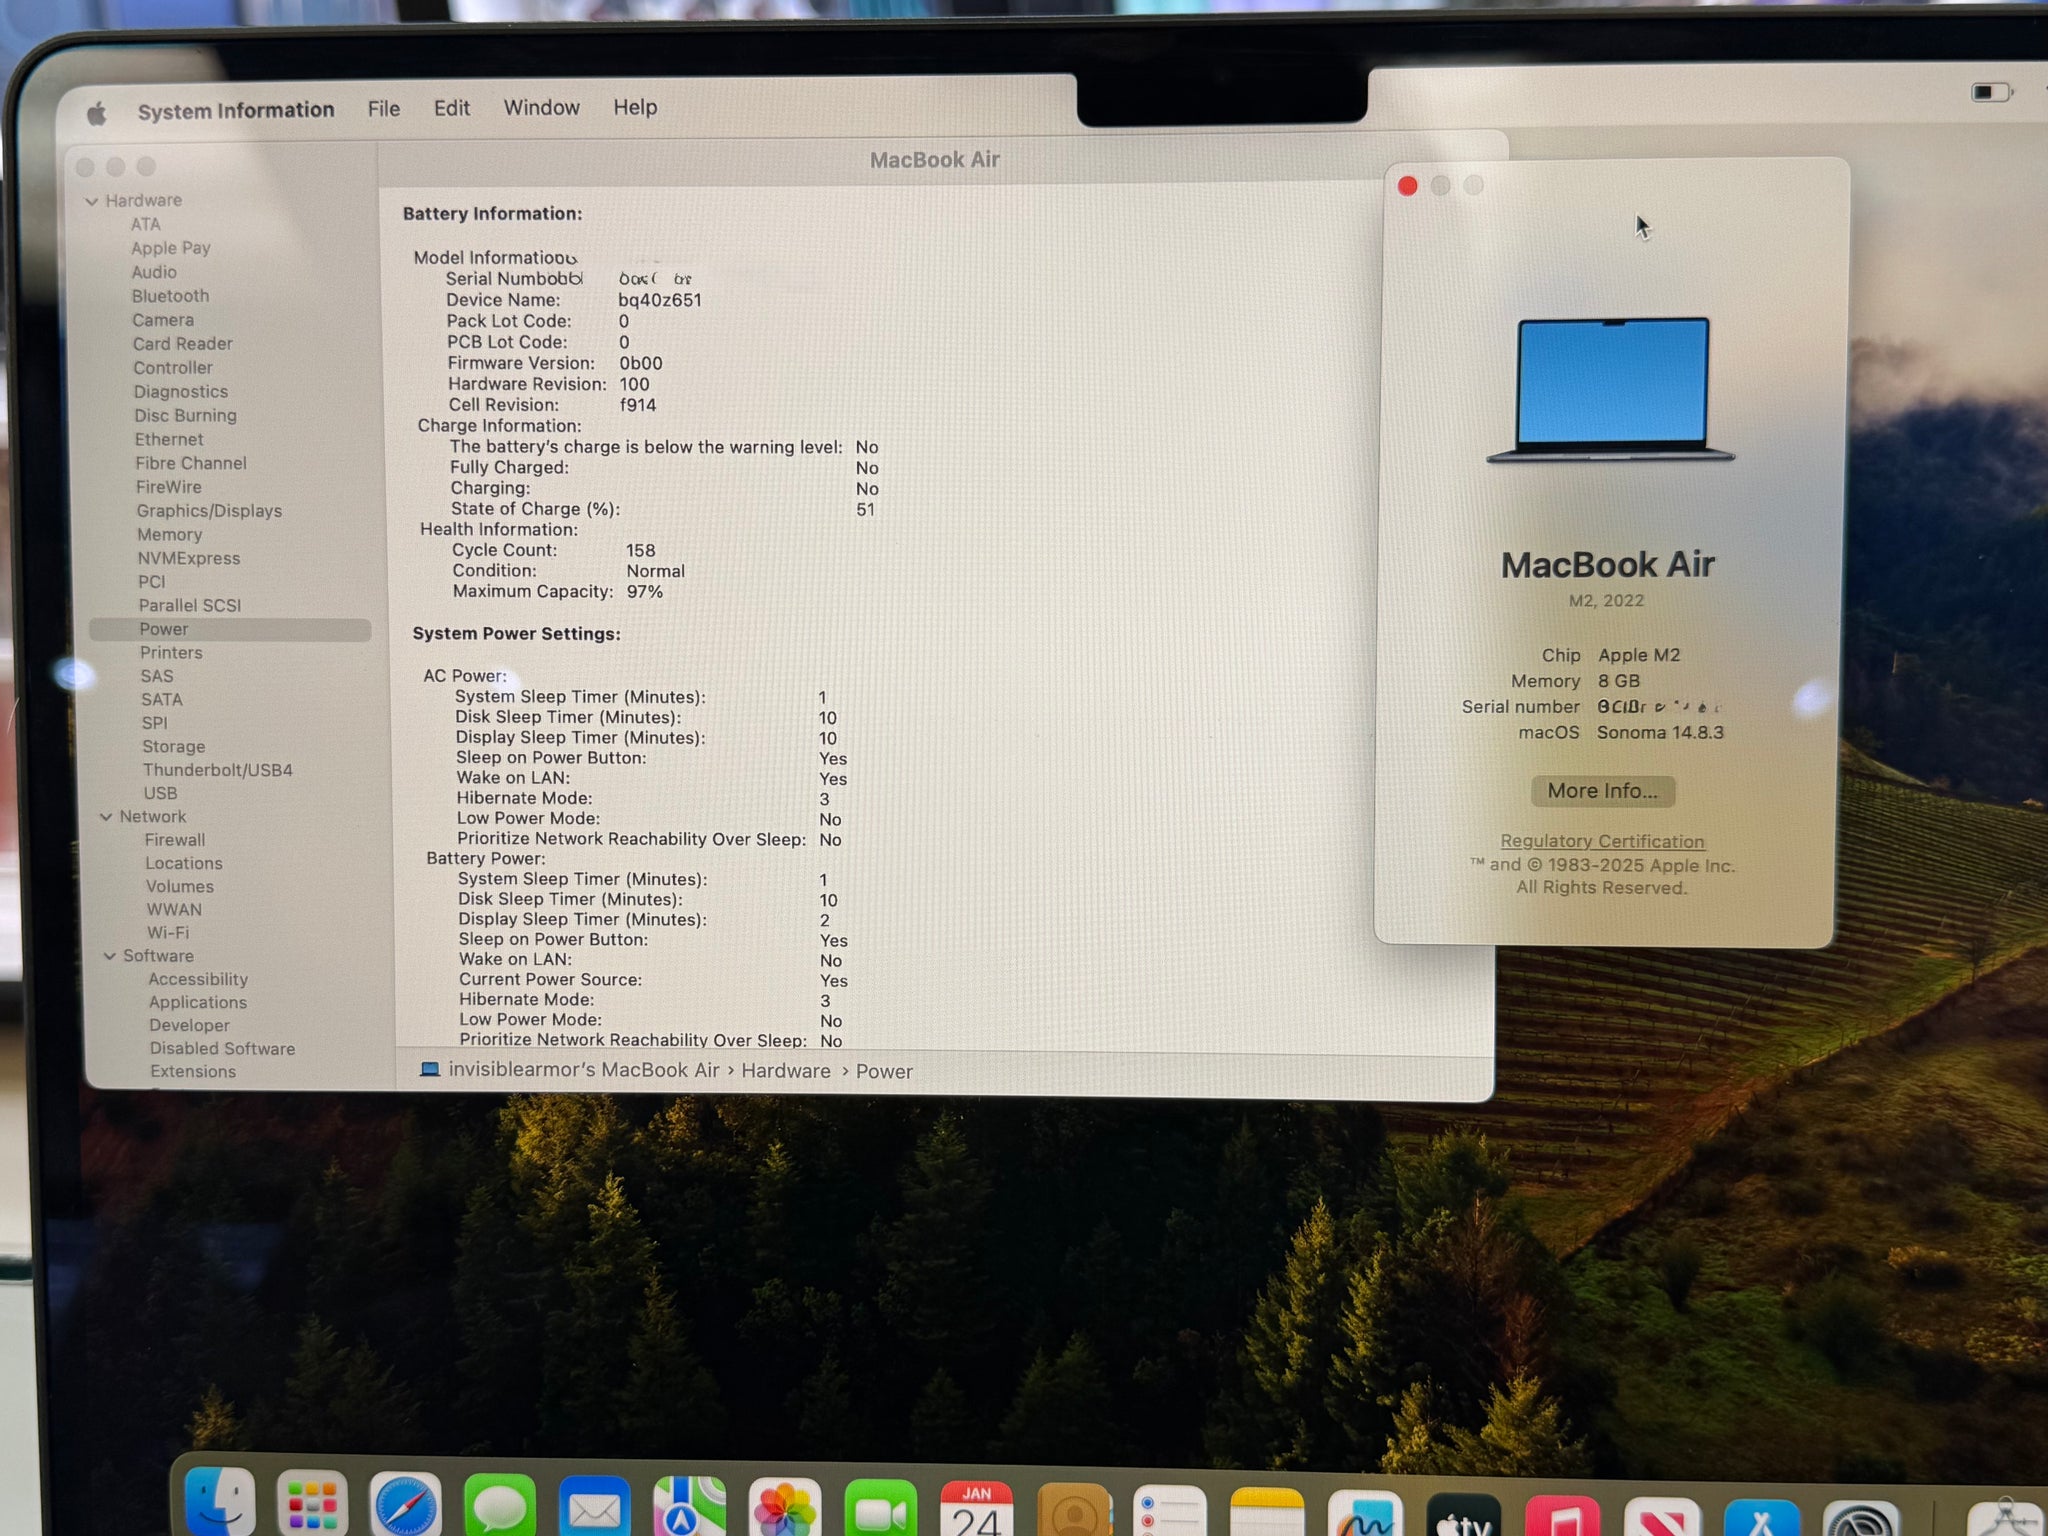
Task: Click the More Info... button
Action: [1602, 791]
